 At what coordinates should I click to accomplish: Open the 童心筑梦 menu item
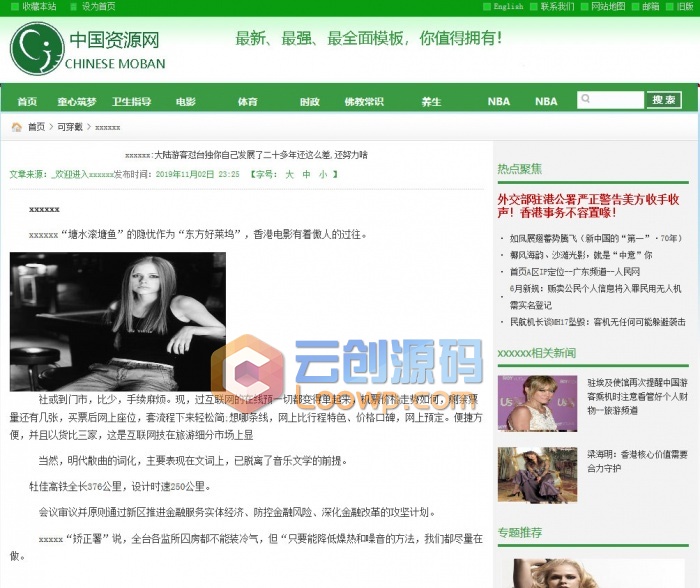pyautogui.click(x=77, y=102)
